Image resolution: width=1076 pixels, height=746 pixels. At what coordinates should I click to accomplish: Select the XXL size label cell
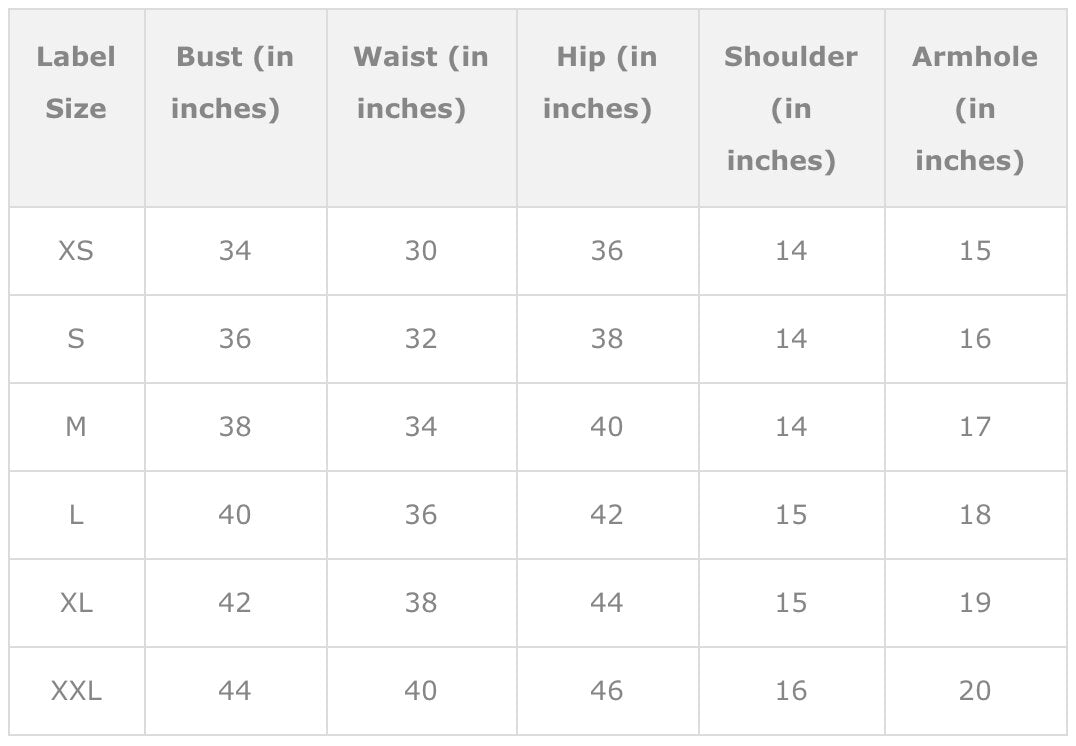tap(76, 691)
